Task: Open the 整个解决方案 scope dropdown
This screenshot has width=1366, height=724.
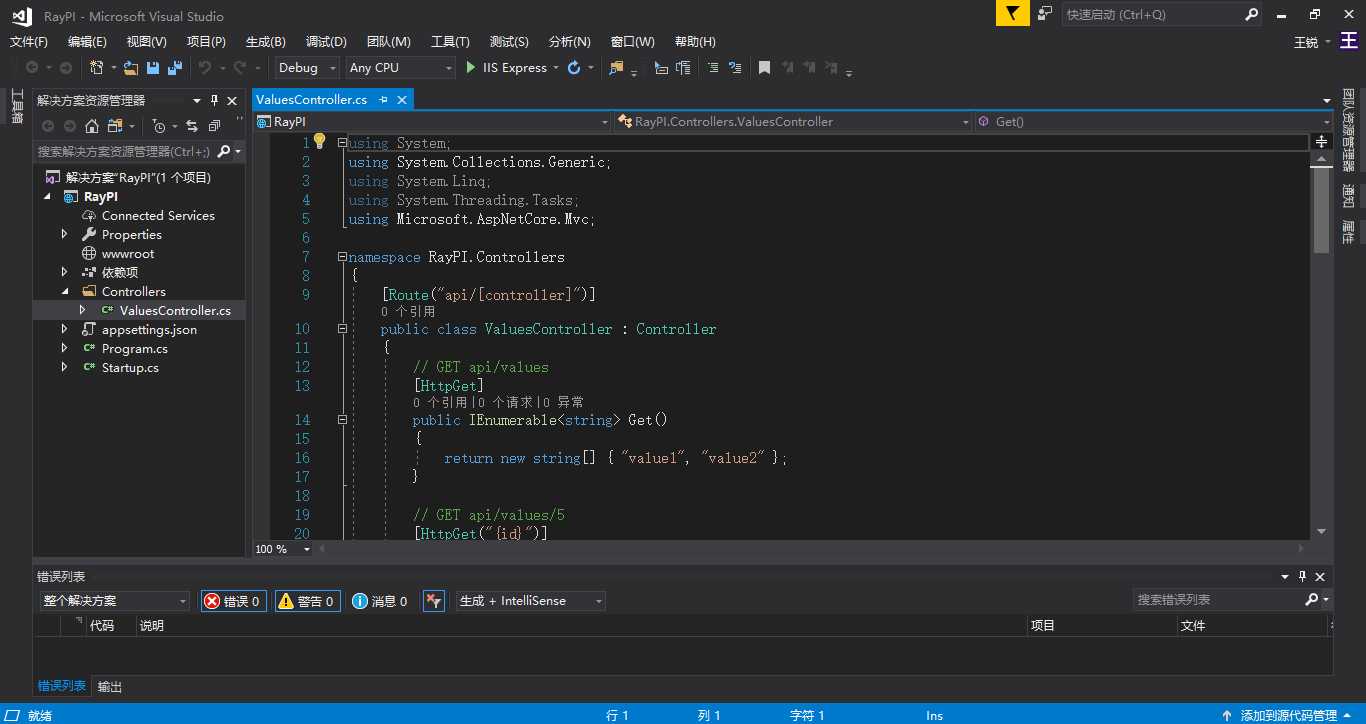Action: coord(114,601)
